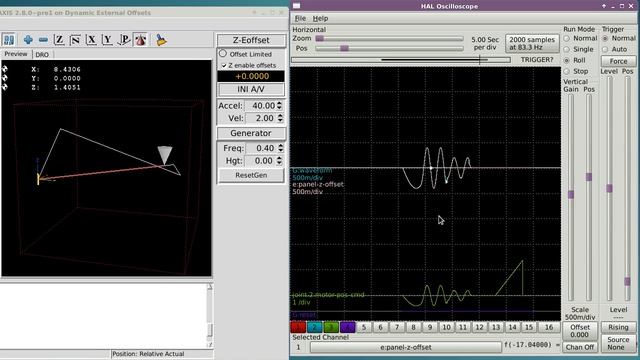Click the homed symbol next to Z coordinate
Screen dimensions: 640x360
pyautogui.click(x=4, y=87)
